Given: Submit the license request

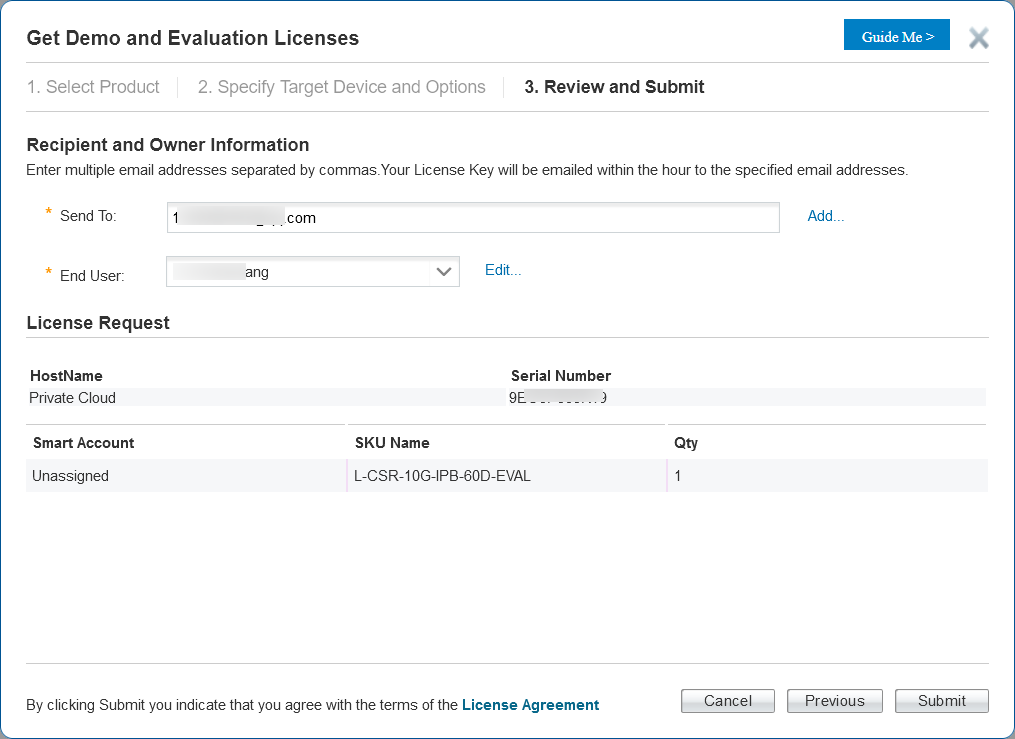Looking at the screenshot, I should (941, 701).
